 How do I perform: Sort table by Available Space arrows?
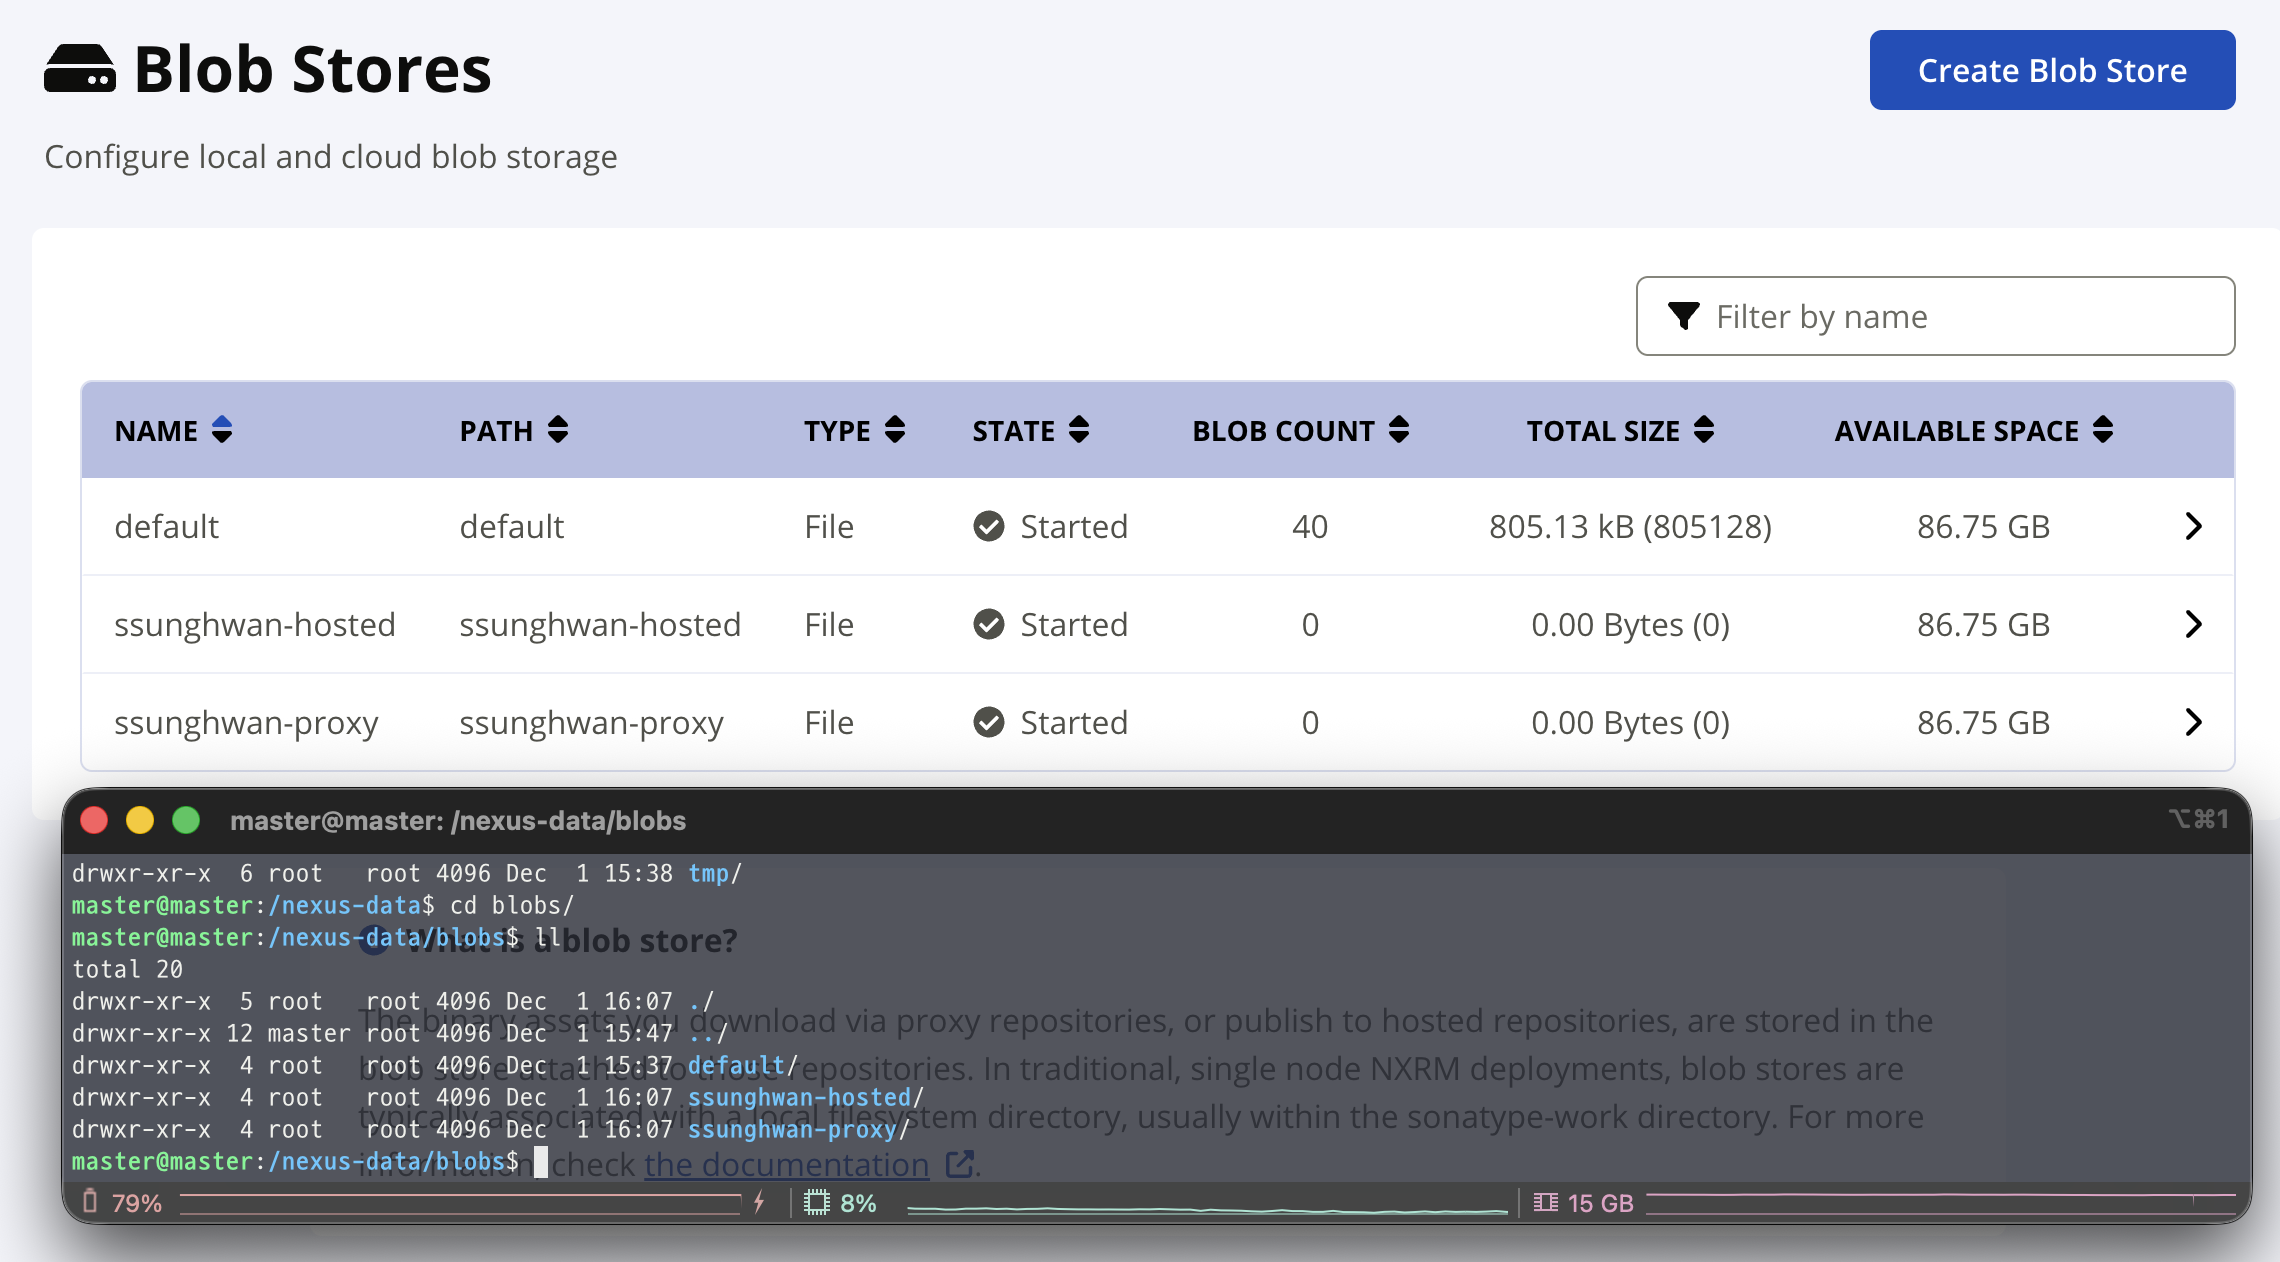click(x=2103, y=430)
